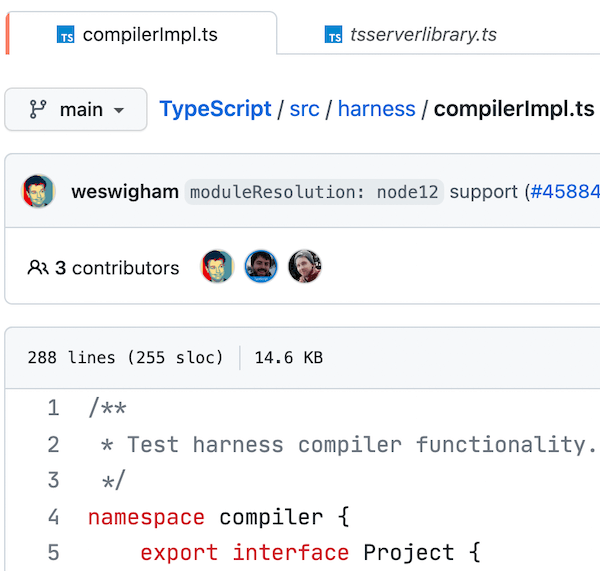Screen dimensions: 600x571
Task: Click TypeScript file icon on compilerImpl.ts tab
Action: (x=67, y=36)
